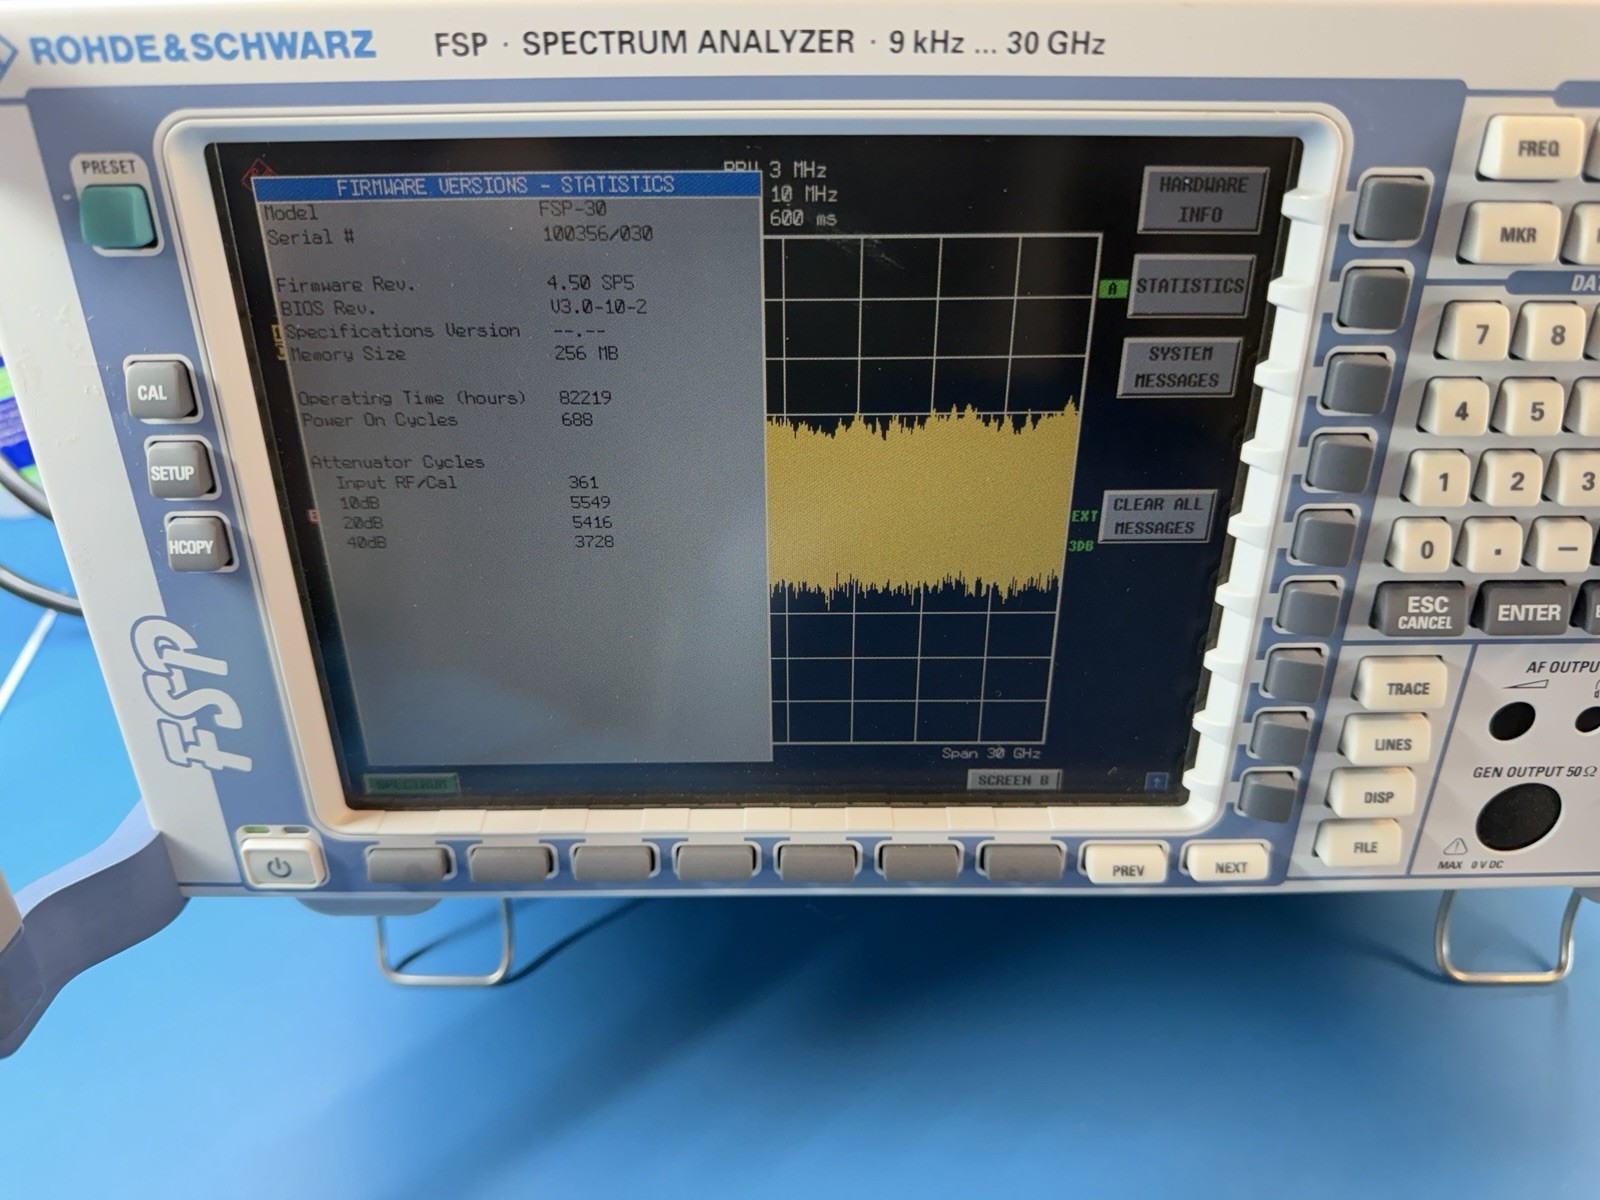Viewport: 1600px width, 1200px height.
Task: Click the Firmware Rev. 4.50 SP5 value
Action: pyautogui.click(x=590, y=283)
